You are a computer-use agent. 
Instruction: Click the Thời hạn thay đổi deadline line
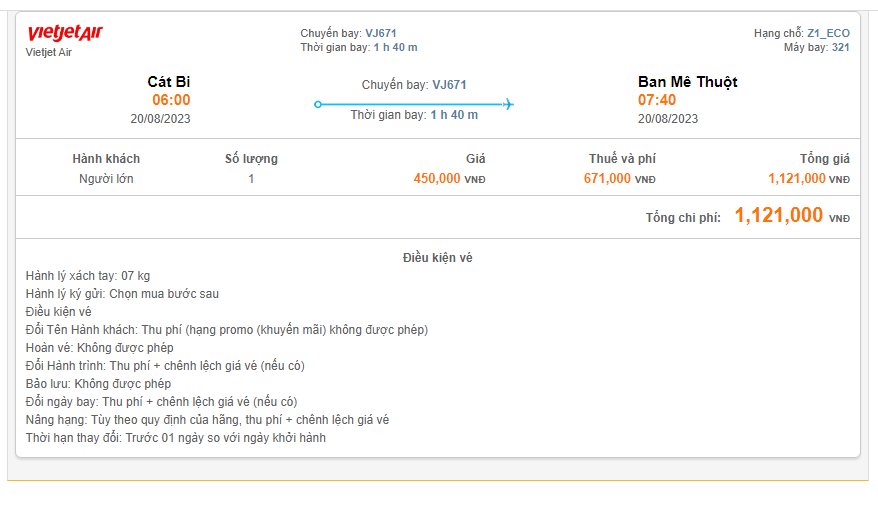pos(175,438)
